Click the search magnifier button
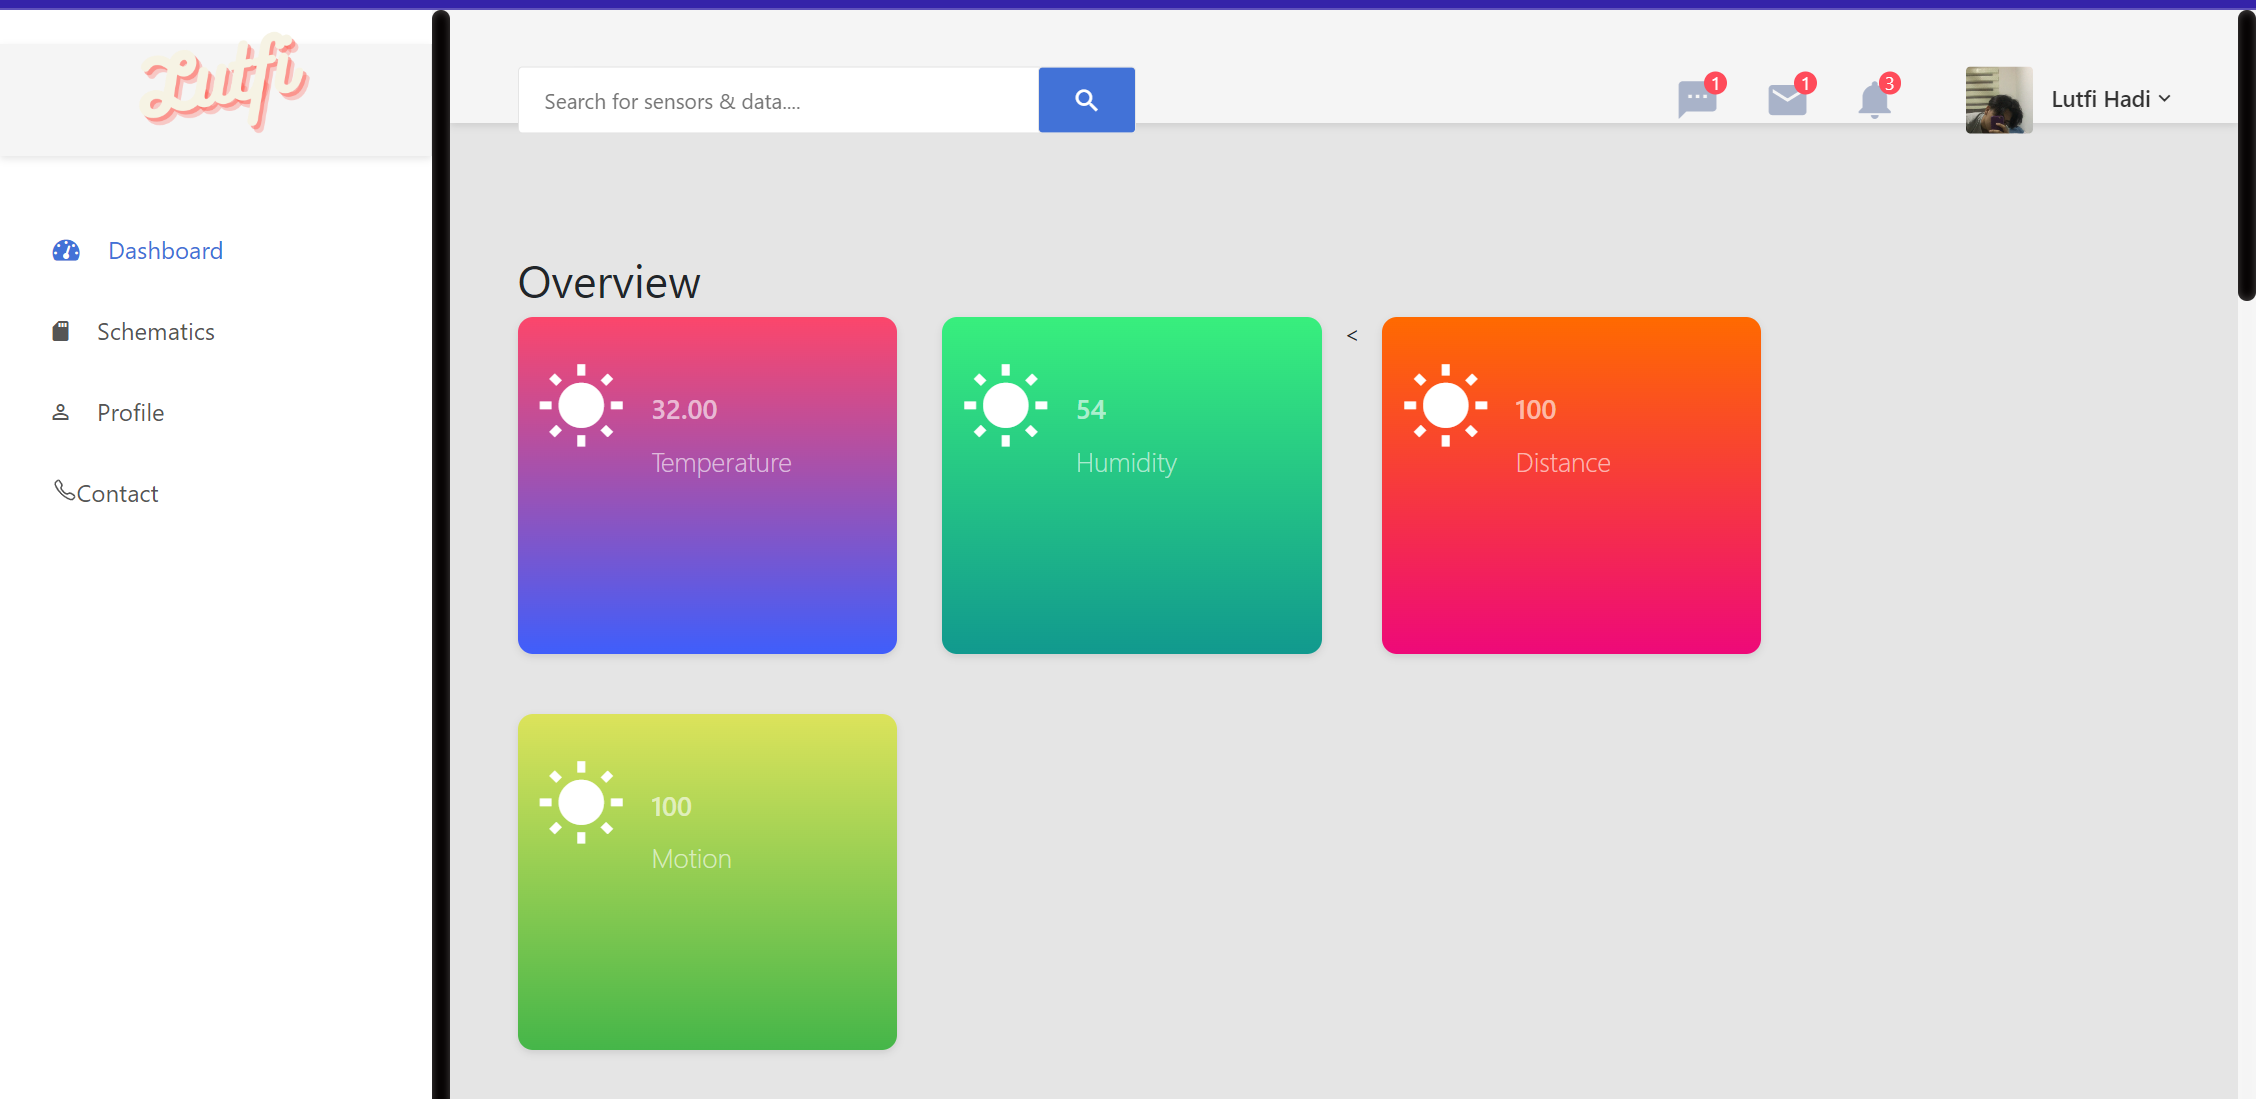Viewport: 2256px width, 1099px height. tap(1086, 100)
